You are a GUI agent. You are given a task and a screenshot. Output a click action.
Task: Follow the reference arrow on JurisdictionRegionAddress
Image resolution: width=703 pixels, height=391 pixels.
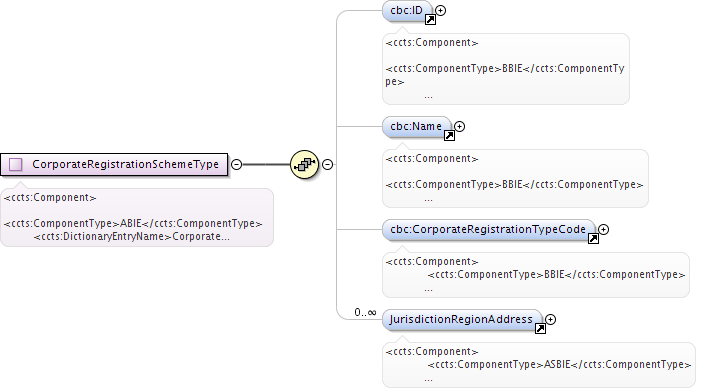[540, 329]
